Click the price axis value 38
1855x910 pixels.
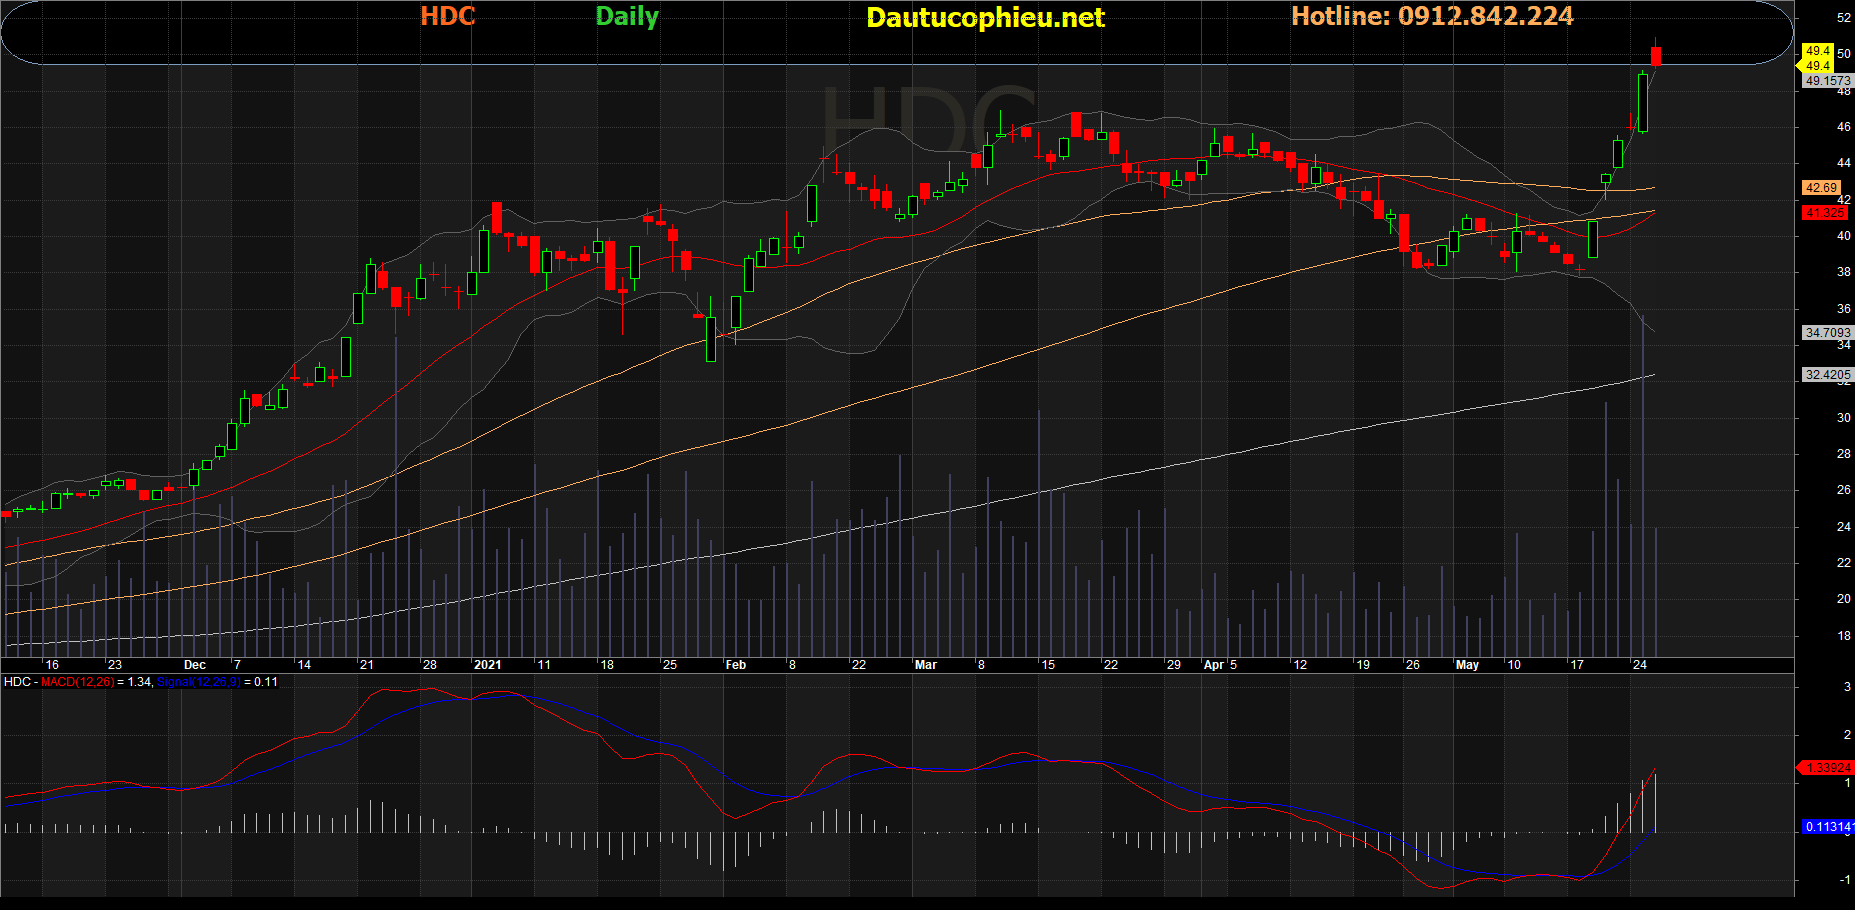coord(1843,272)
